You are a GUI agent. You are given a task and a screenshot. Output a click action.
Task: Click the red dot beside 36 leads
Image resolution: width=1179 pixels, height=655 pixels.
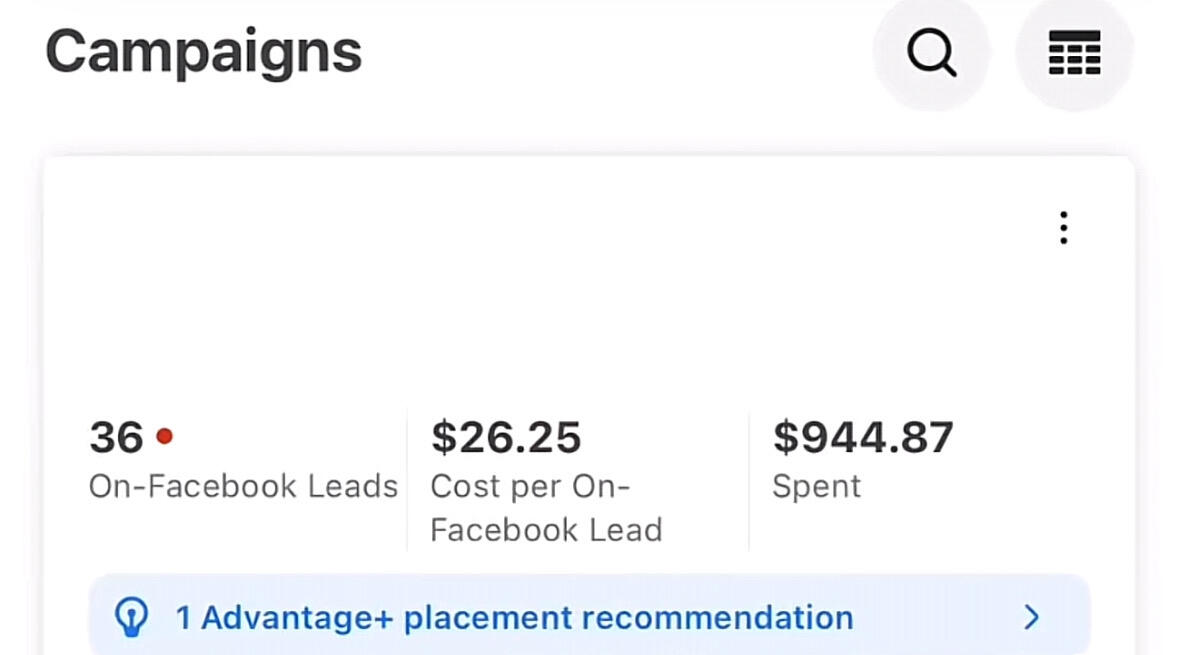click(165, 436)
